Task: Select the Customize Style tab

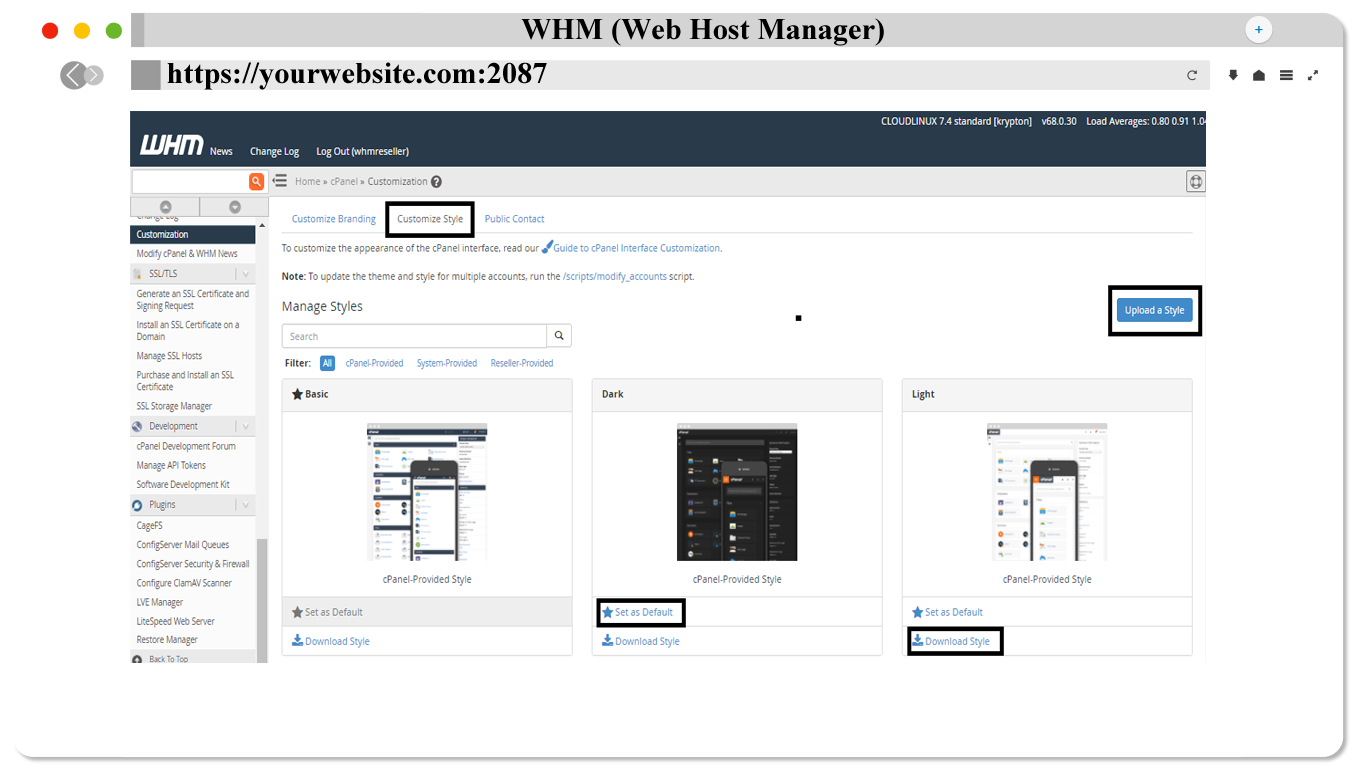Action: [x=430, y=219]
